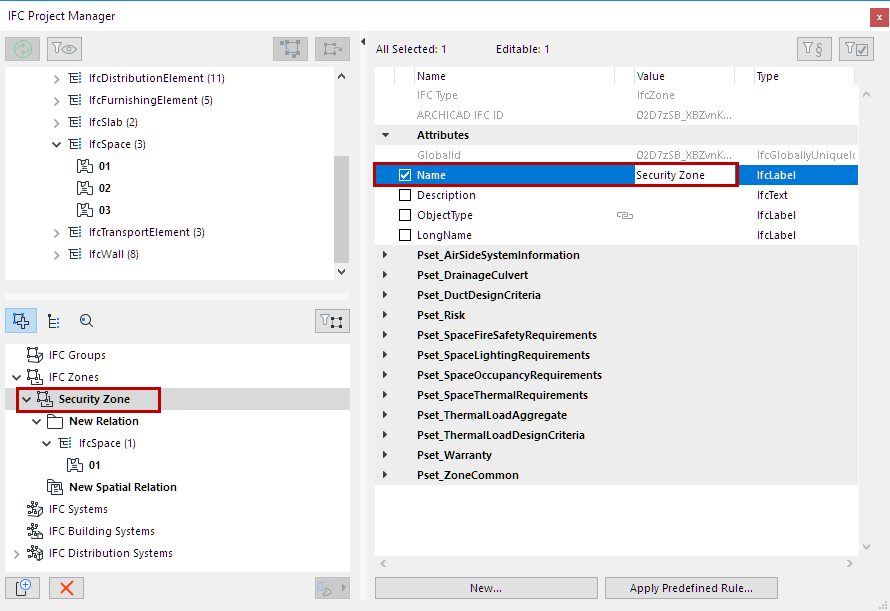
Task: Collapse the Attributes section
Action: pos(385,134)
